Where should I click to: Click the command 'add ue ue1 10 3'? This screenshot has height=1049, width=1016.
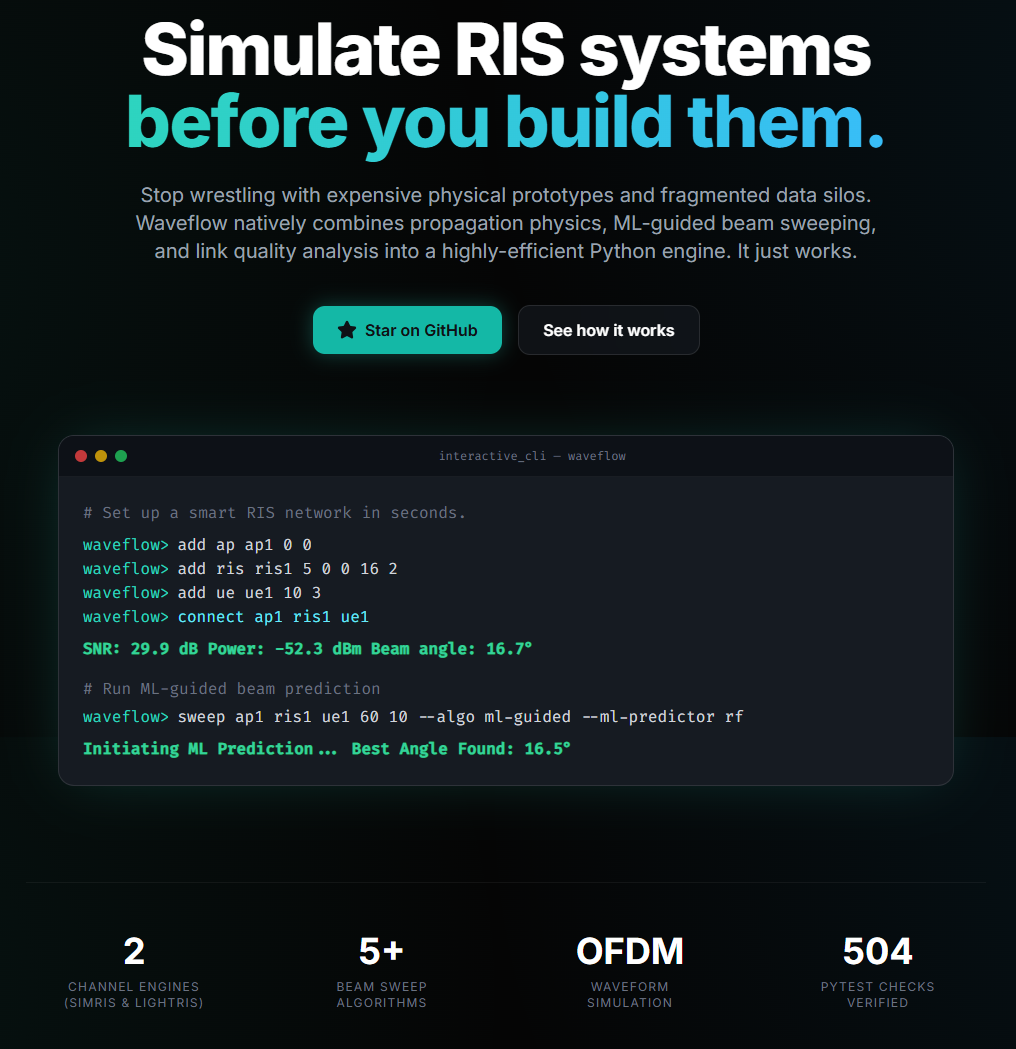[x=249, y=593]
